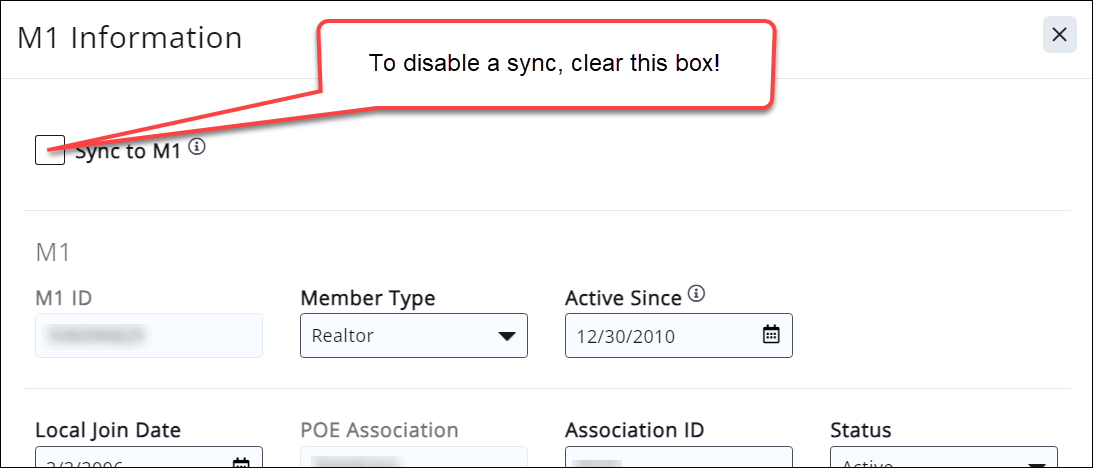This screenshot has width=1093, height=468.
Task: Click the blurred M1 ID field
Action: [x=148, y=335]
